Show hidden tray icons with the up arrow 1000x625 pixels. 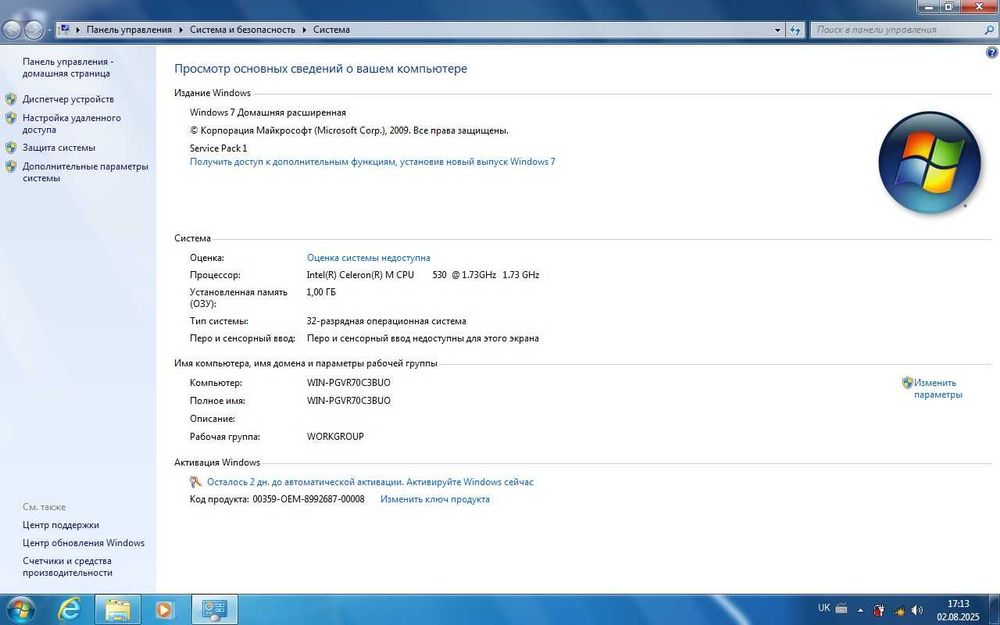pyautogui.click(x=860, y=610)
